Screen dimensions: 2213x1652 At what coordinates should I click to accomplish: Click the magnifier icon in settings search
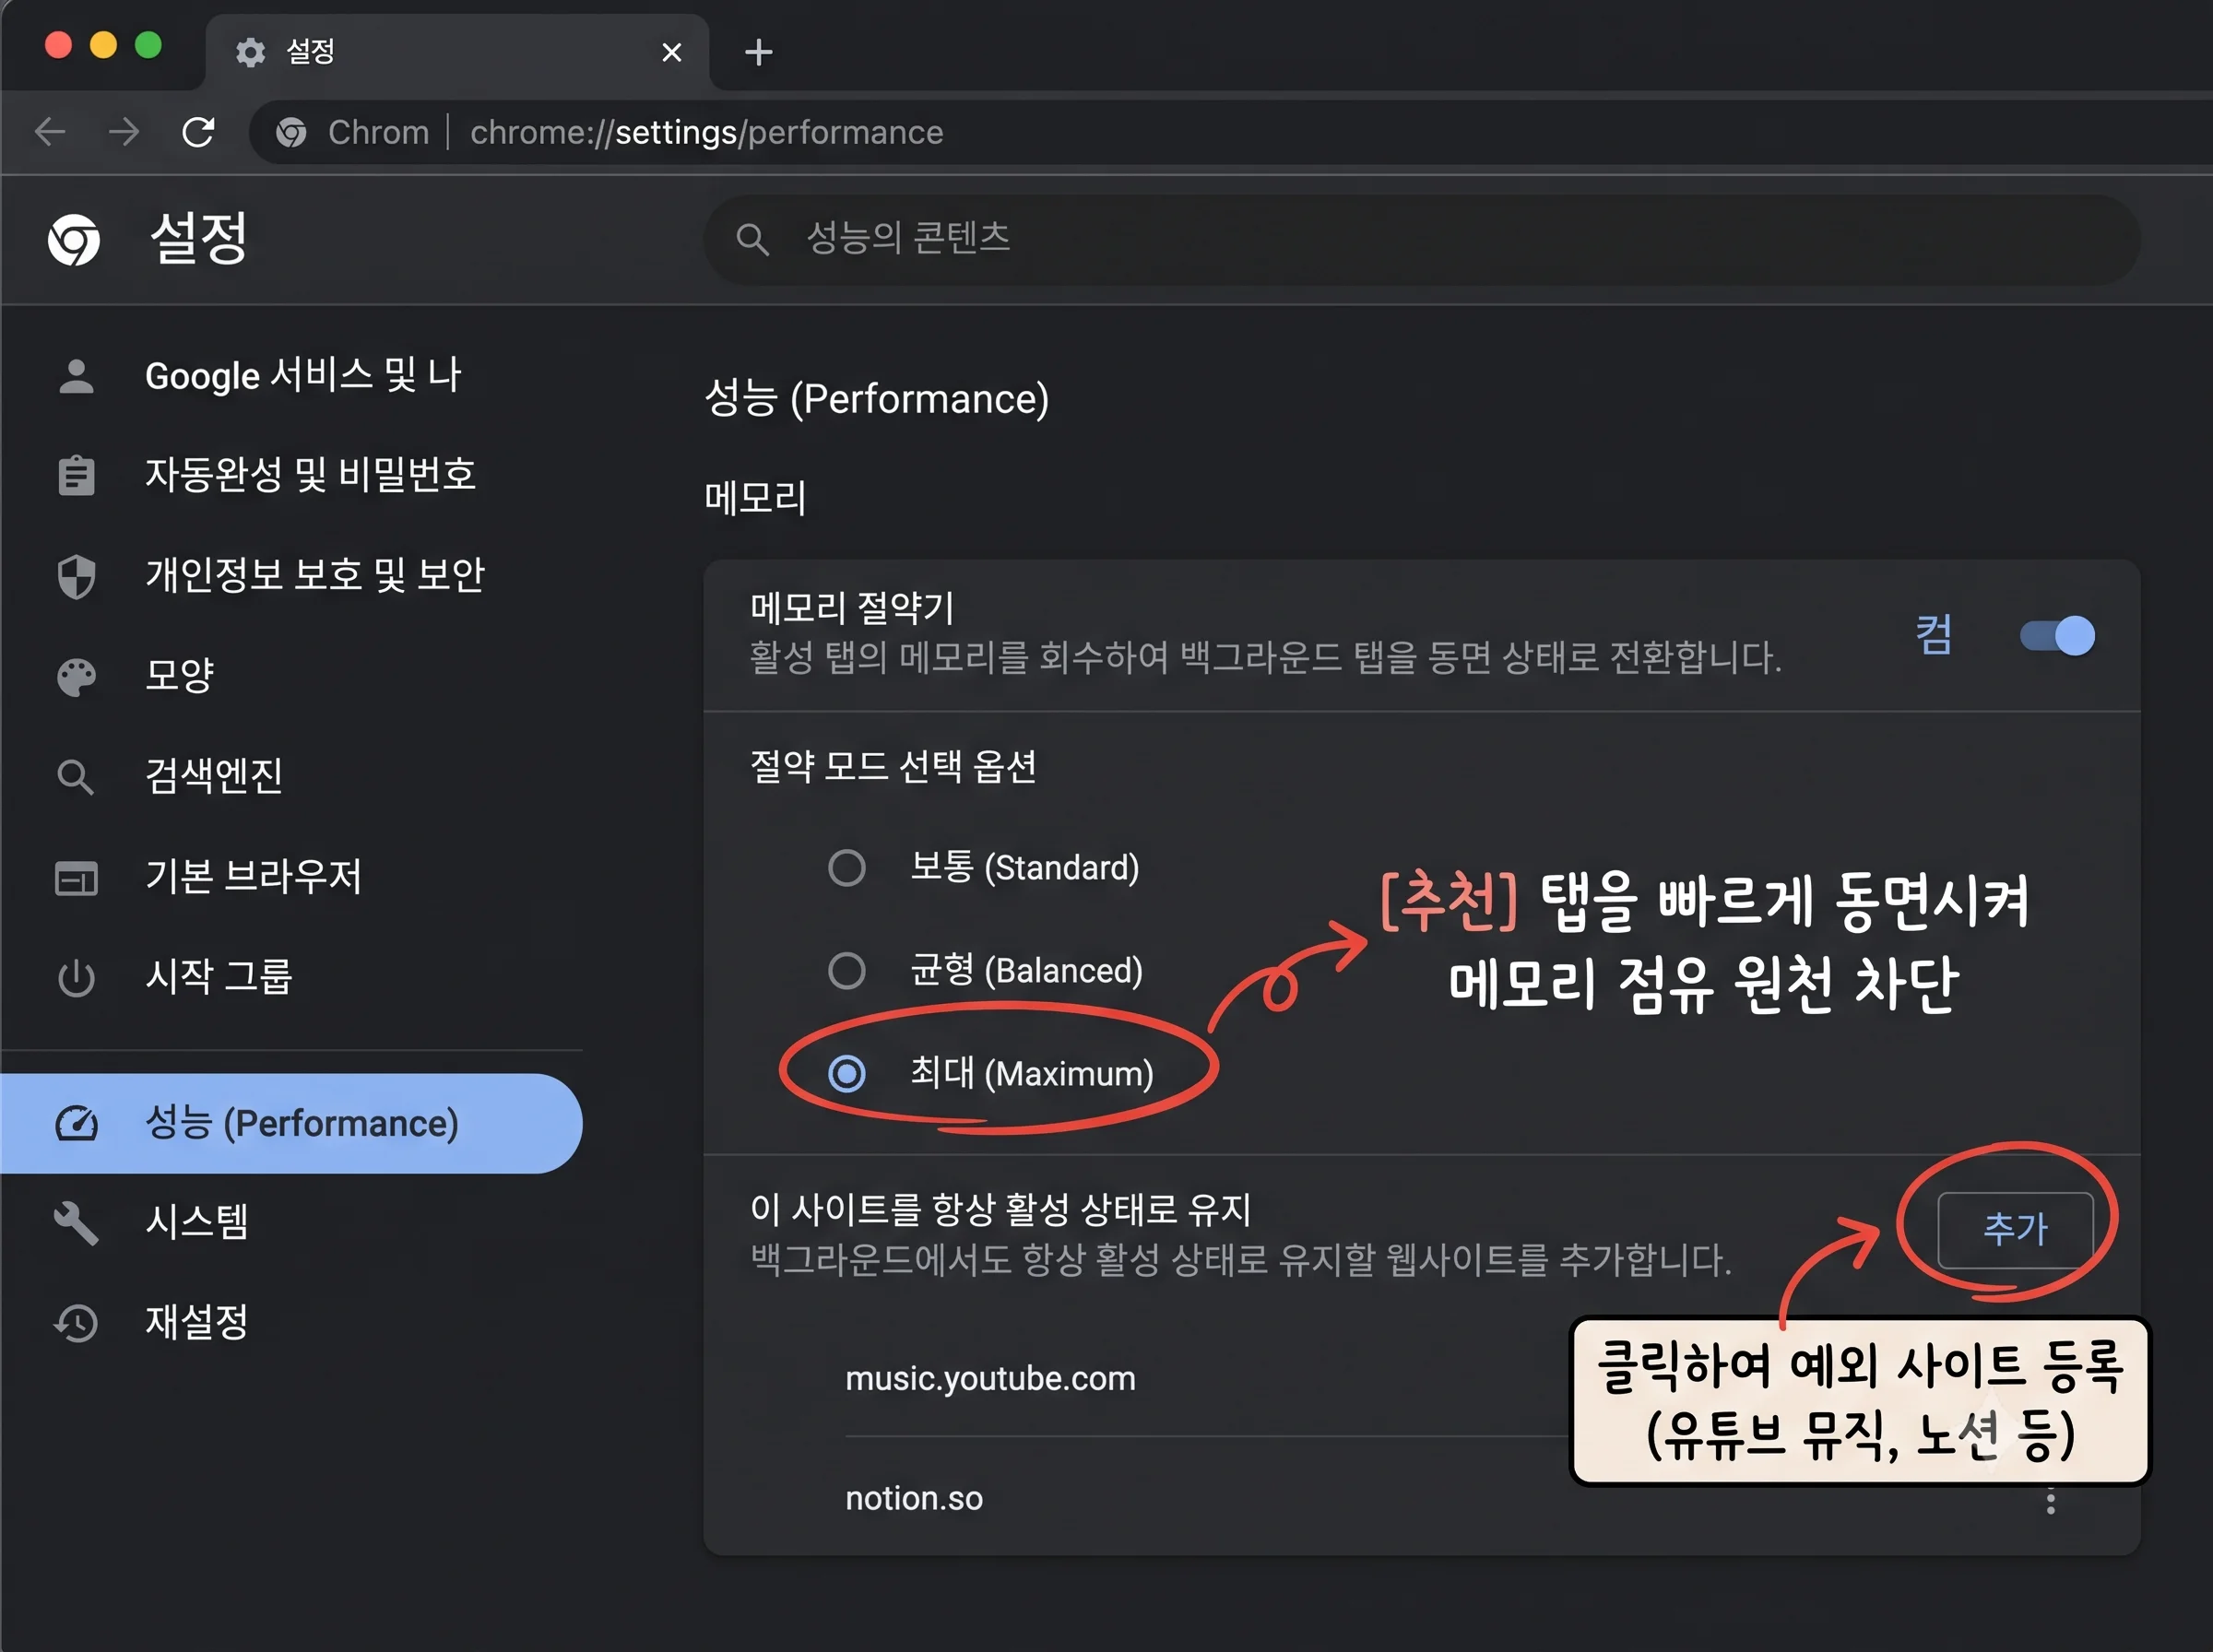pyautogui.click(x=752, y=239)
